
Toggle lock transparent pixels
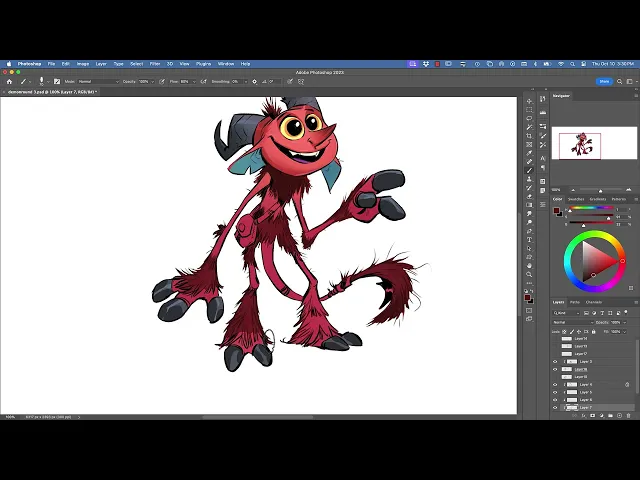click(x=564, y=332)
